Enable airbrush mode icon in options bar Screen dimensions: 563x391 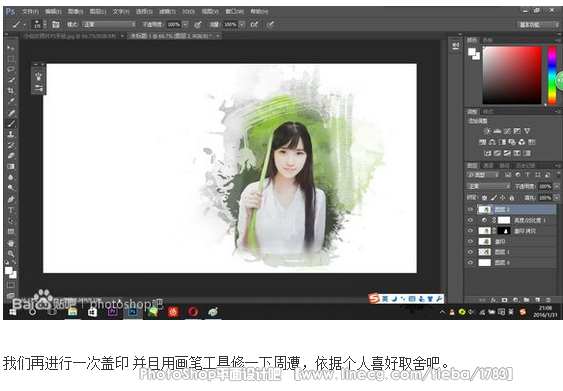click(254, 24)
